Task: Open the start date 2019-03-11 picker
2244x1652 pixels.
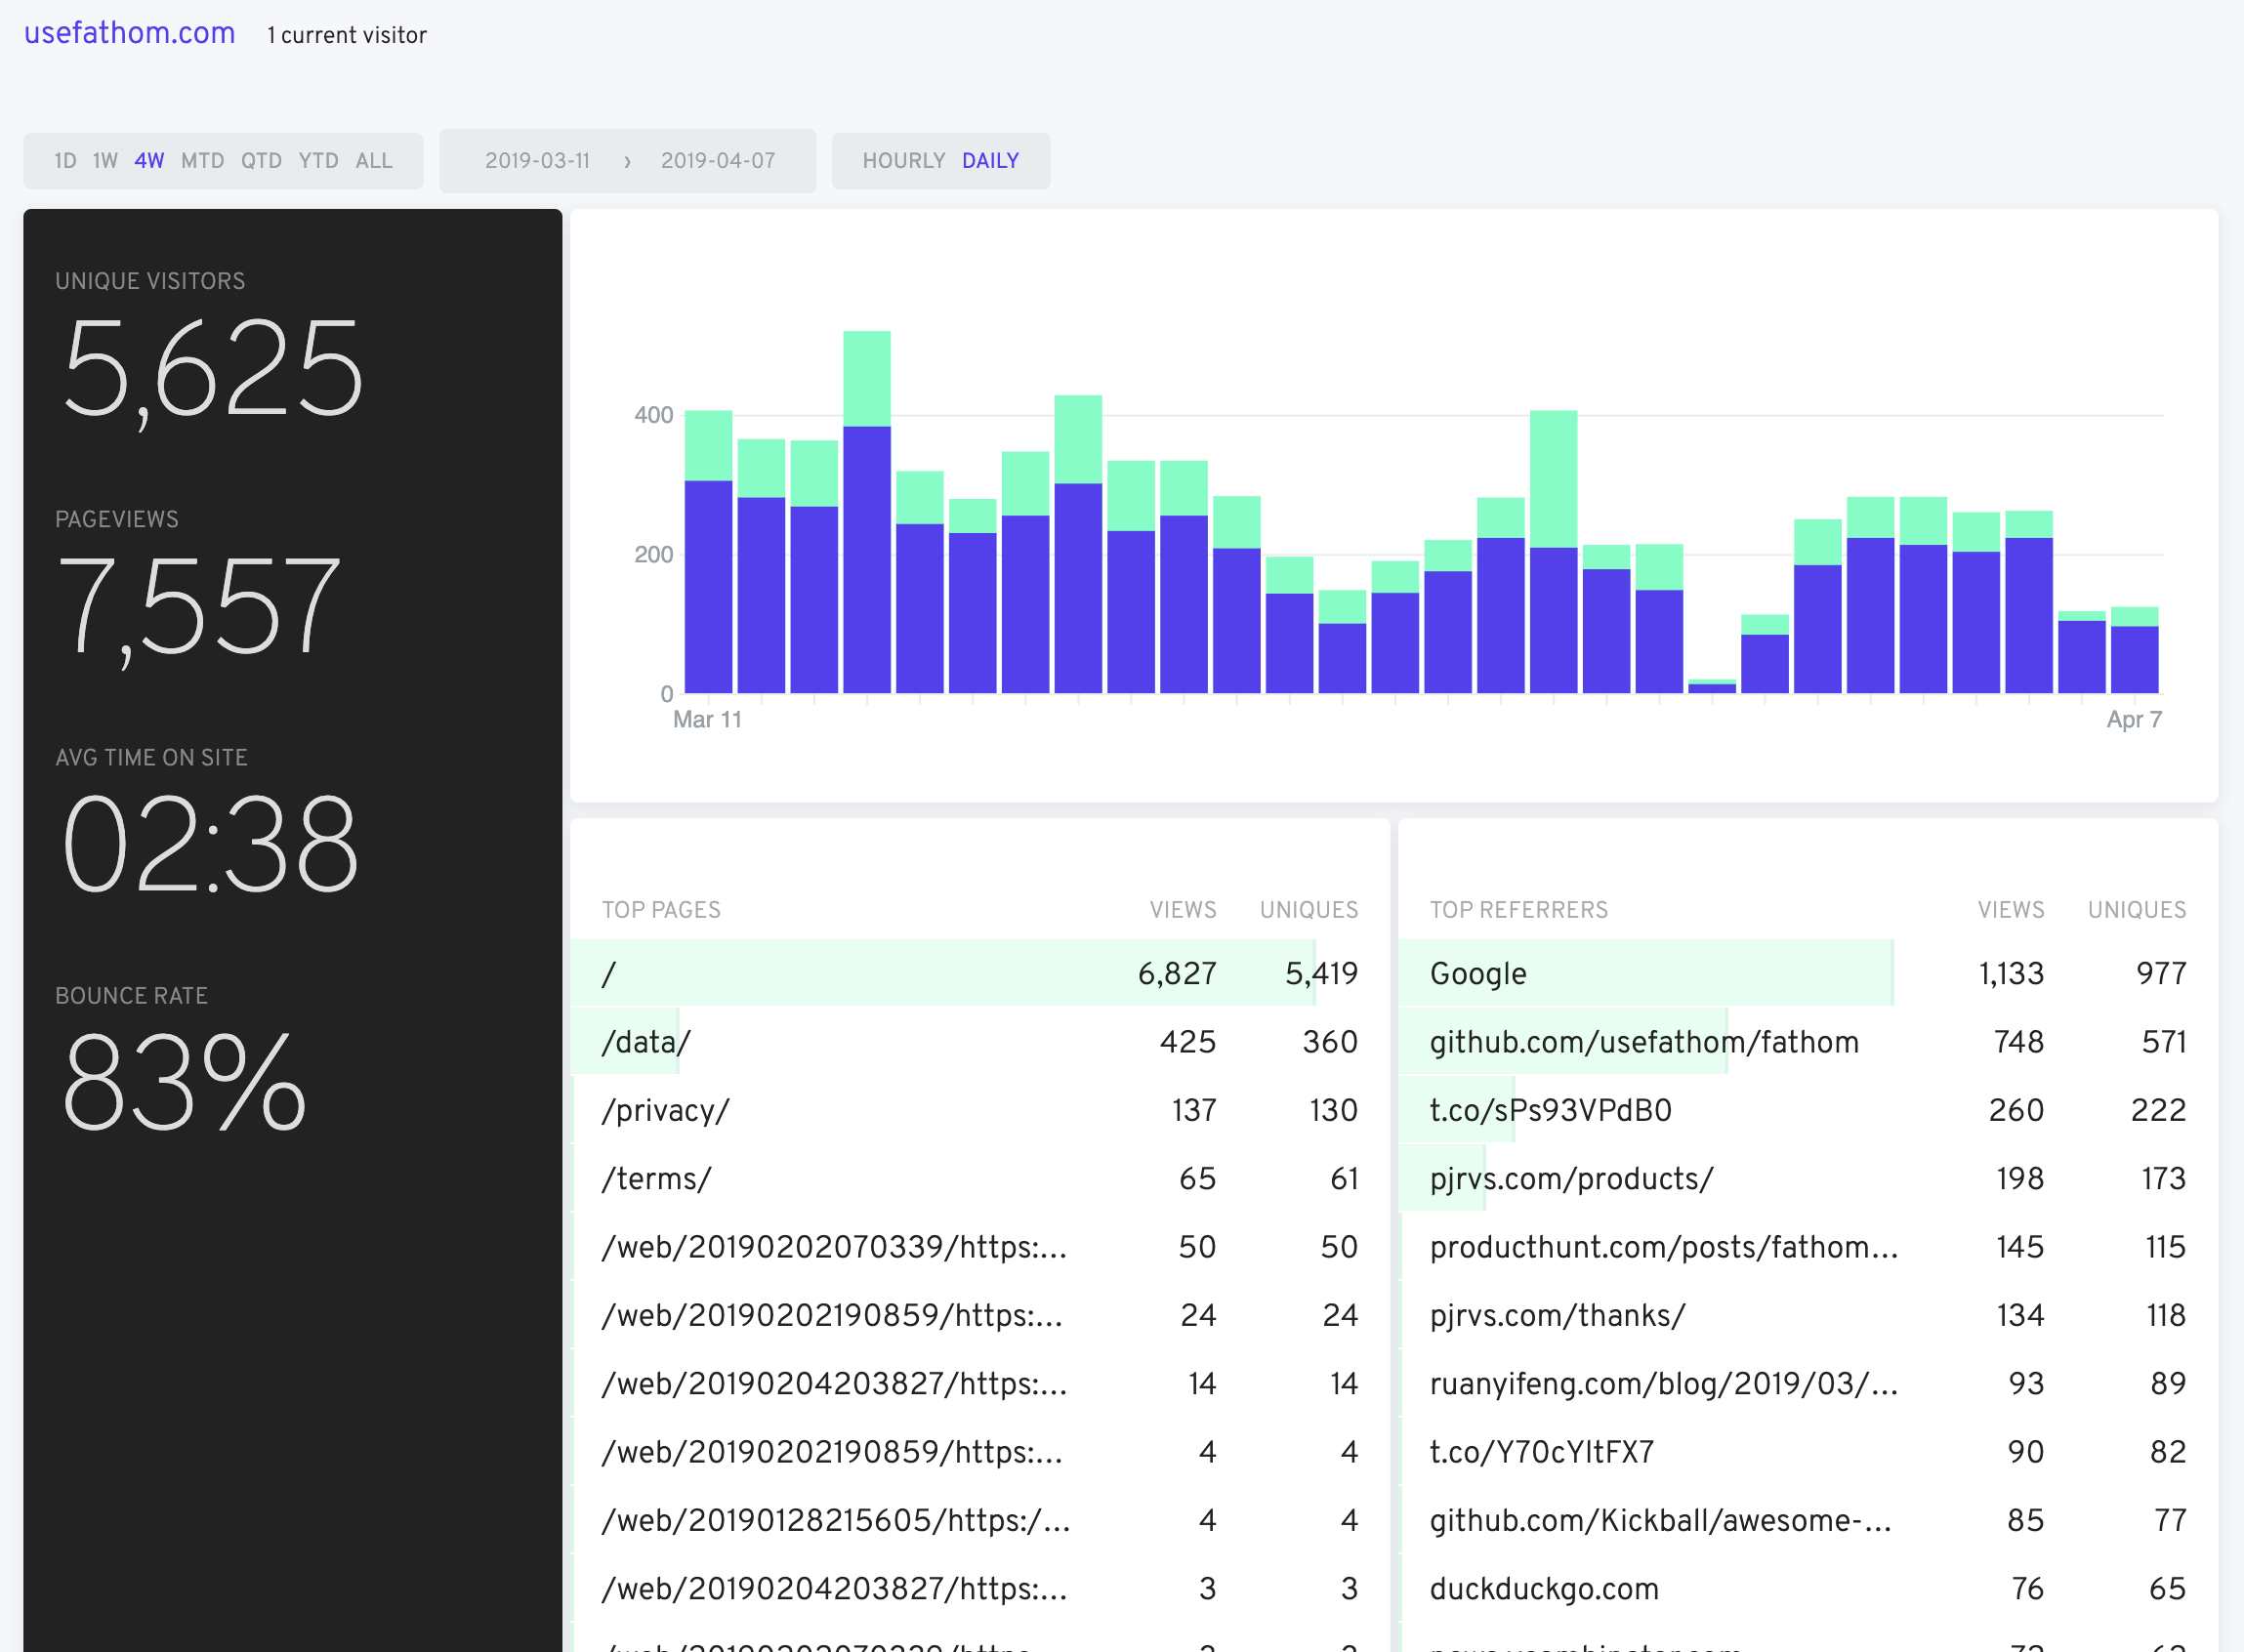Action: click(538, 160)
